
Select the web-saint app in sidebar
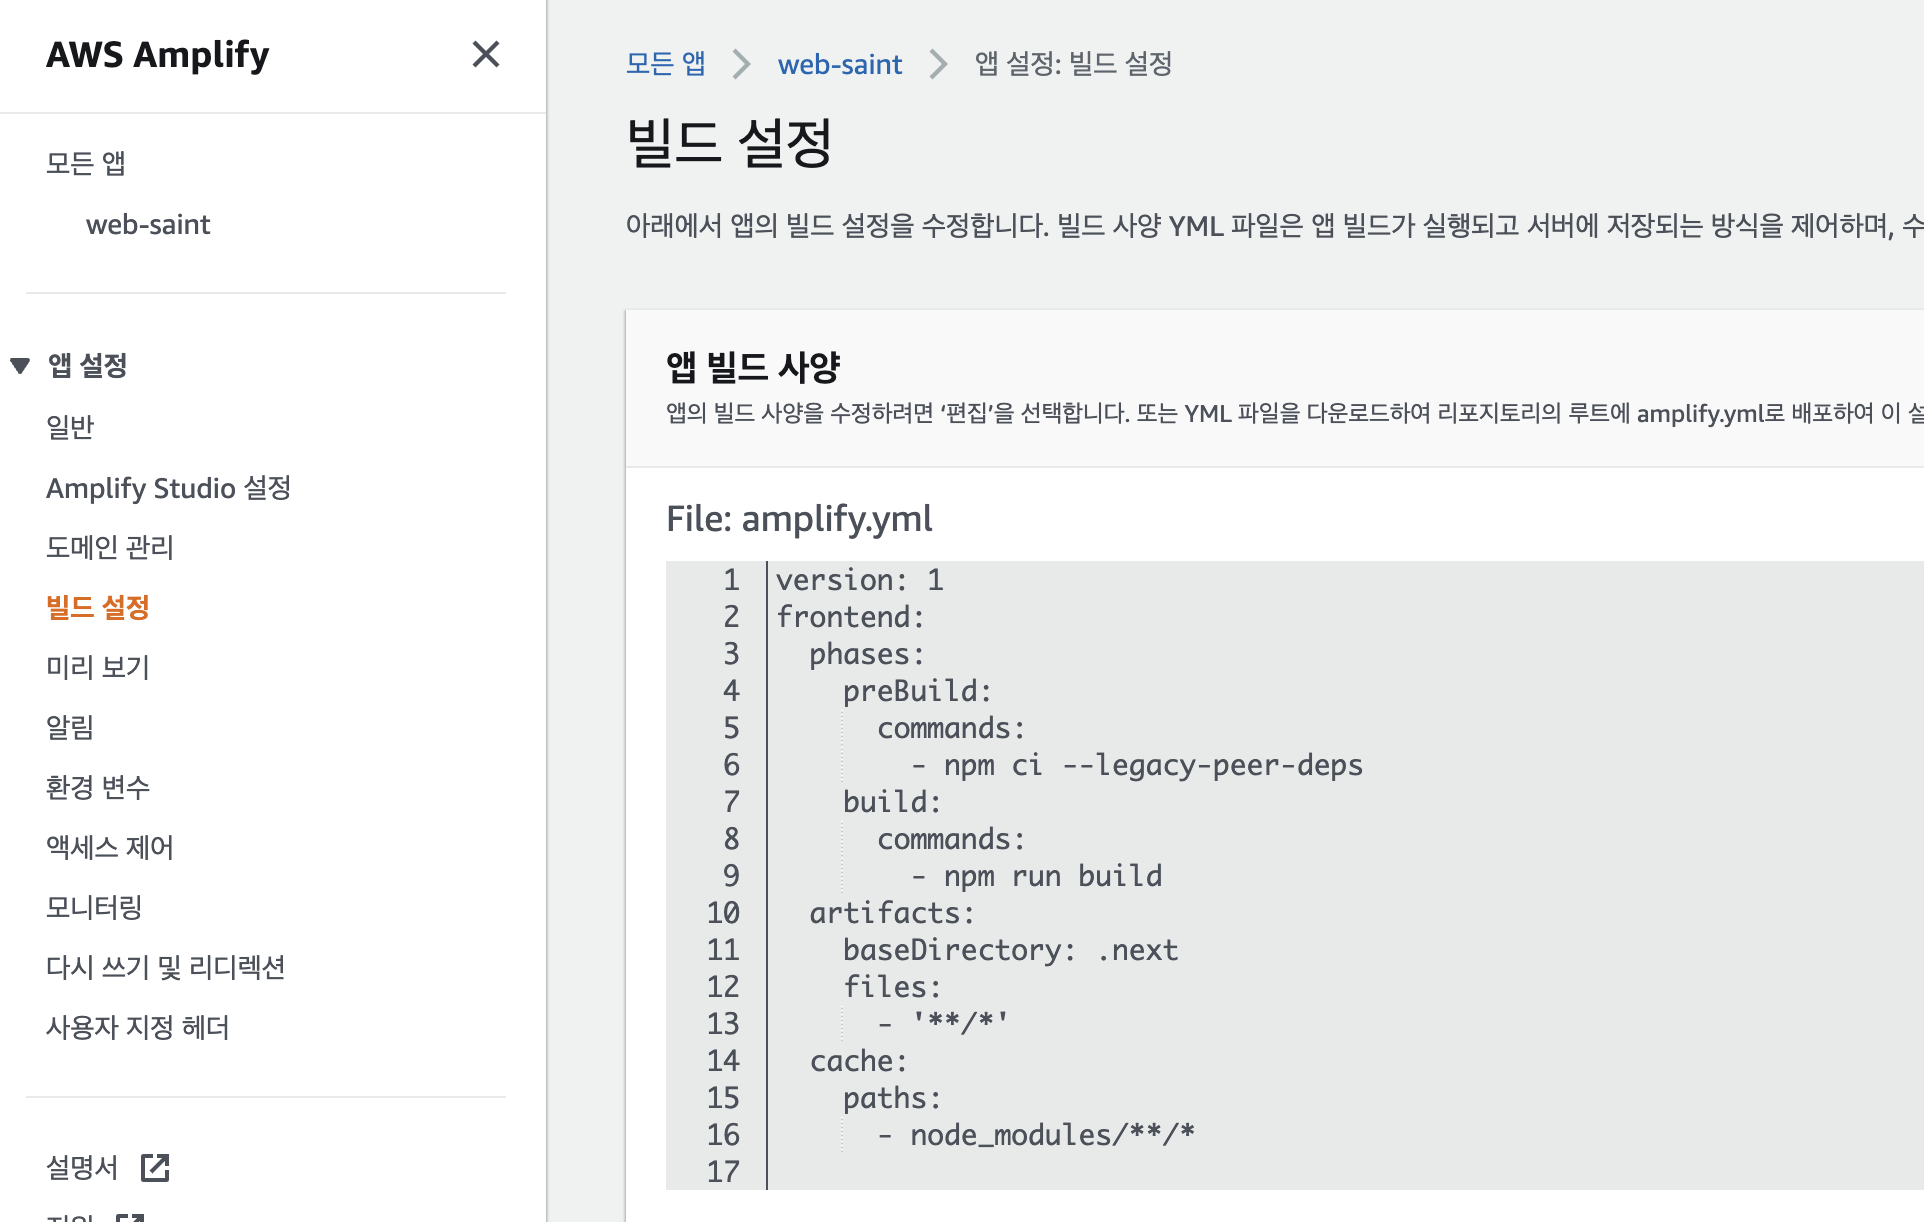(x=148, y=224)
